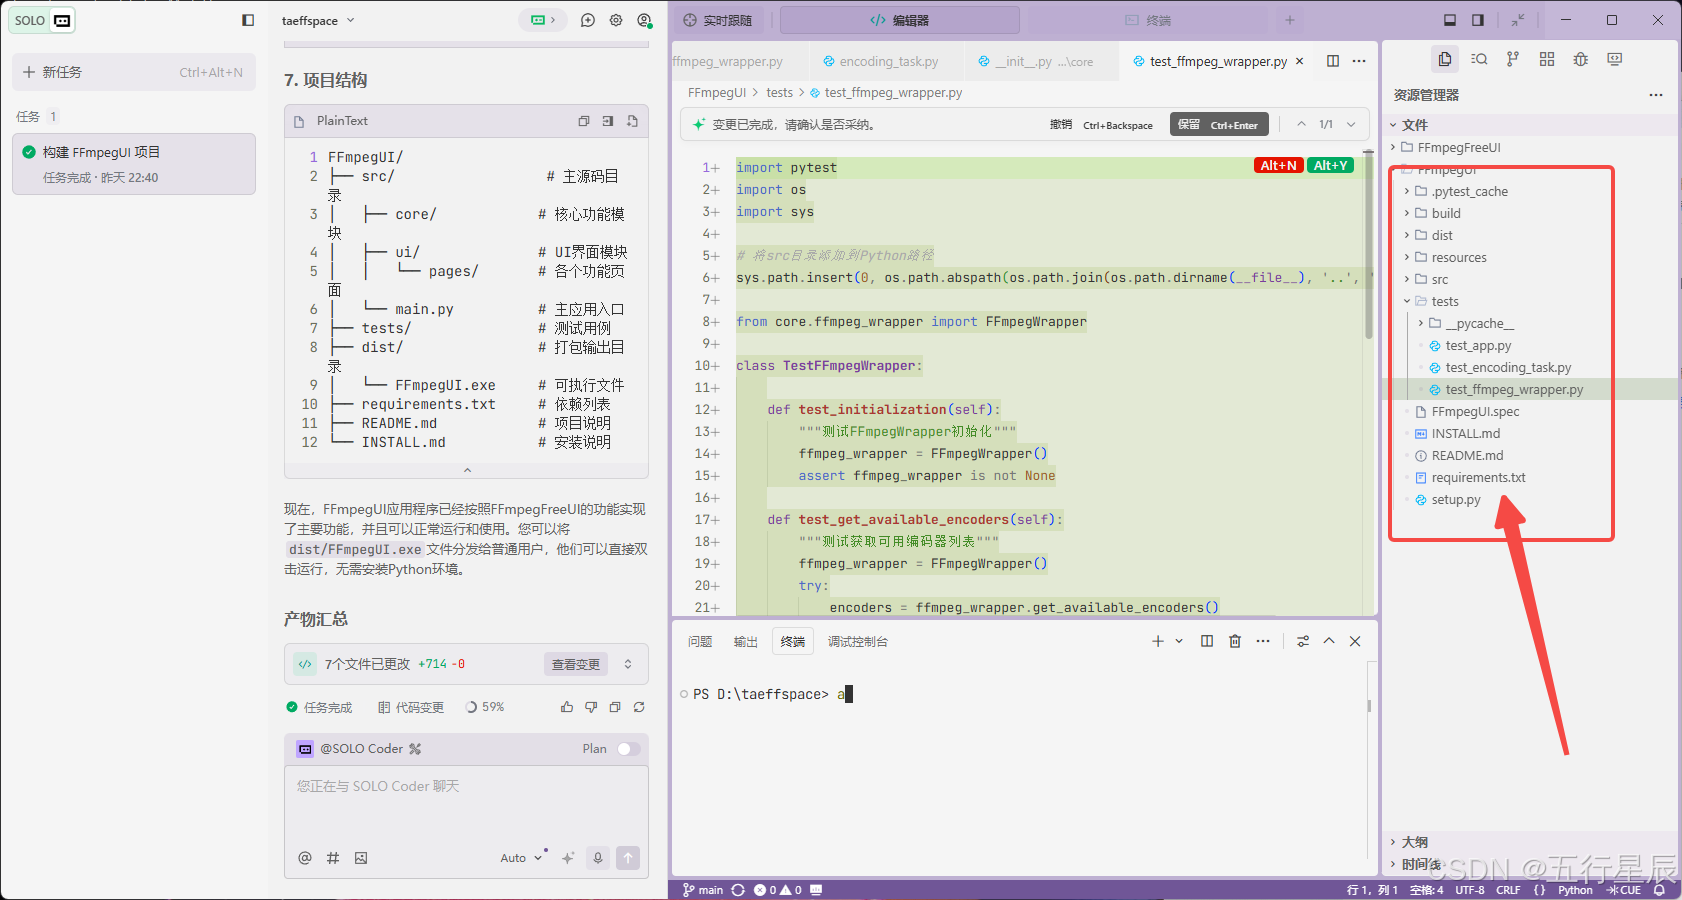Viewport: 1682px width, 900px height.
Task: Open new terminal dropdown arrow
Action: pyautogui.click(x=1179, y=641)
